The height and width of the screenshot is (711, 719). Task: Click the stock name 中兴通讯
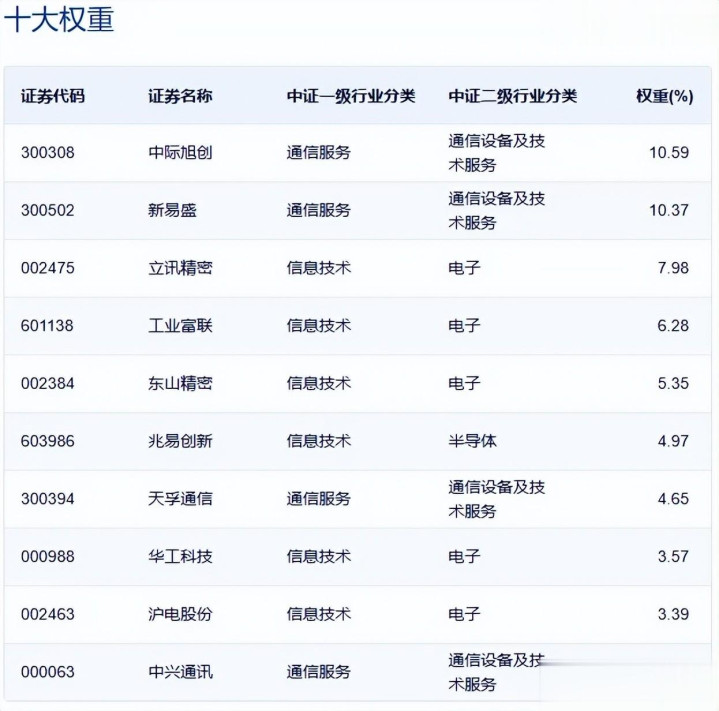click(x=180, y=672)
